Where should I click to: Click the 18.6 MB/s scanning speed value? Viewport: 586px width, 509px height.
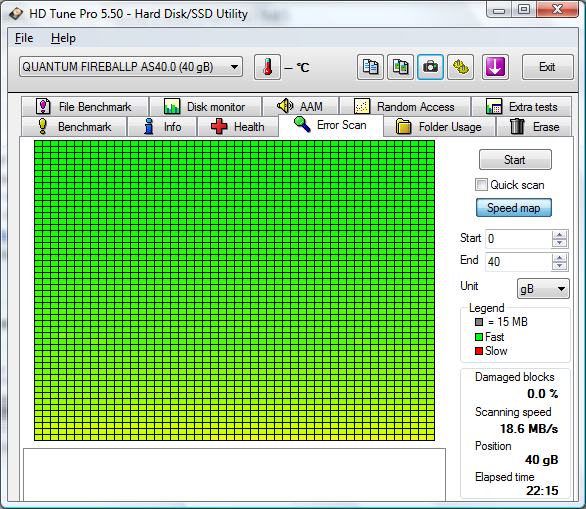[x=529, y=429]
